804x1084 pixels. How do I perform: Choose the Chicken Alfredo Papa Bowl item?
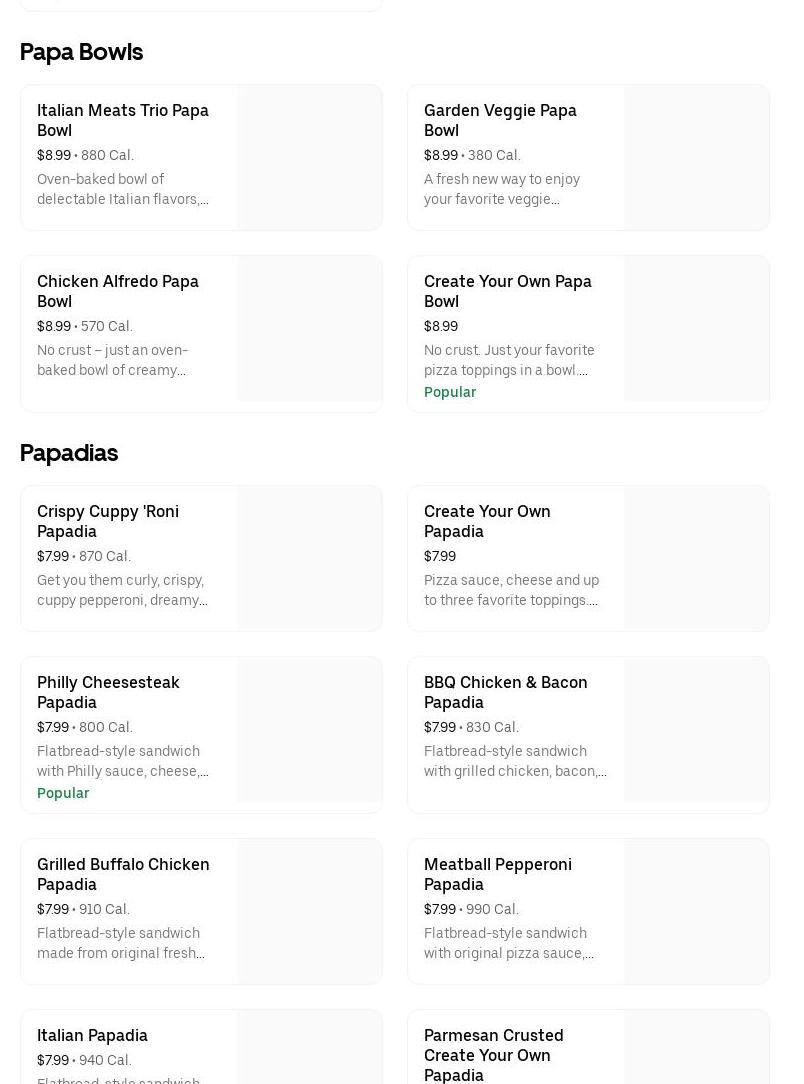tap(118, 291)
